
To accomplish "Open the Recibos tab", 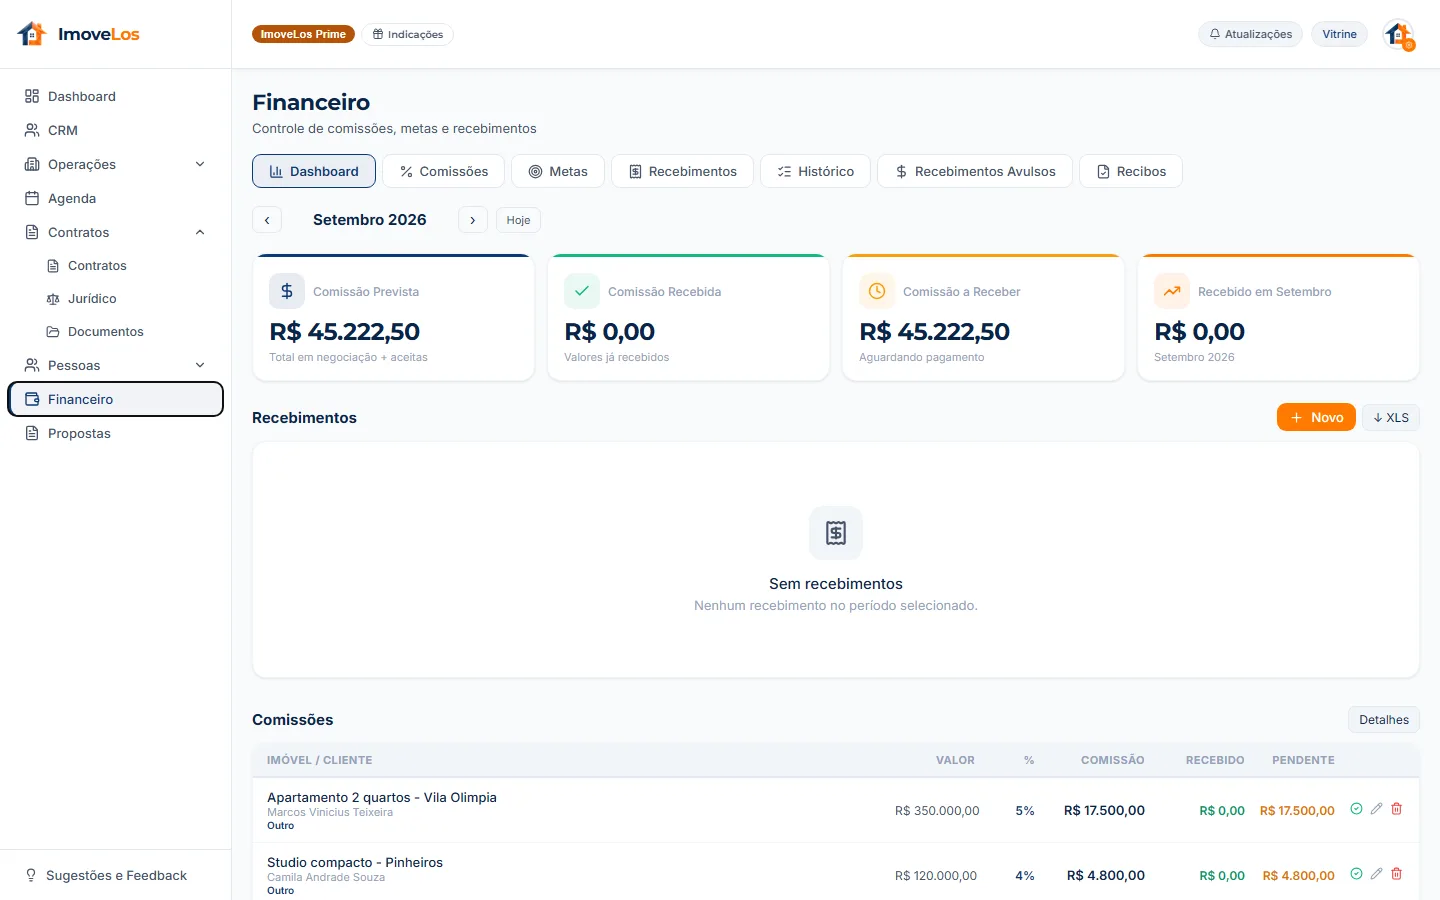I will [x=1131, y=171].
